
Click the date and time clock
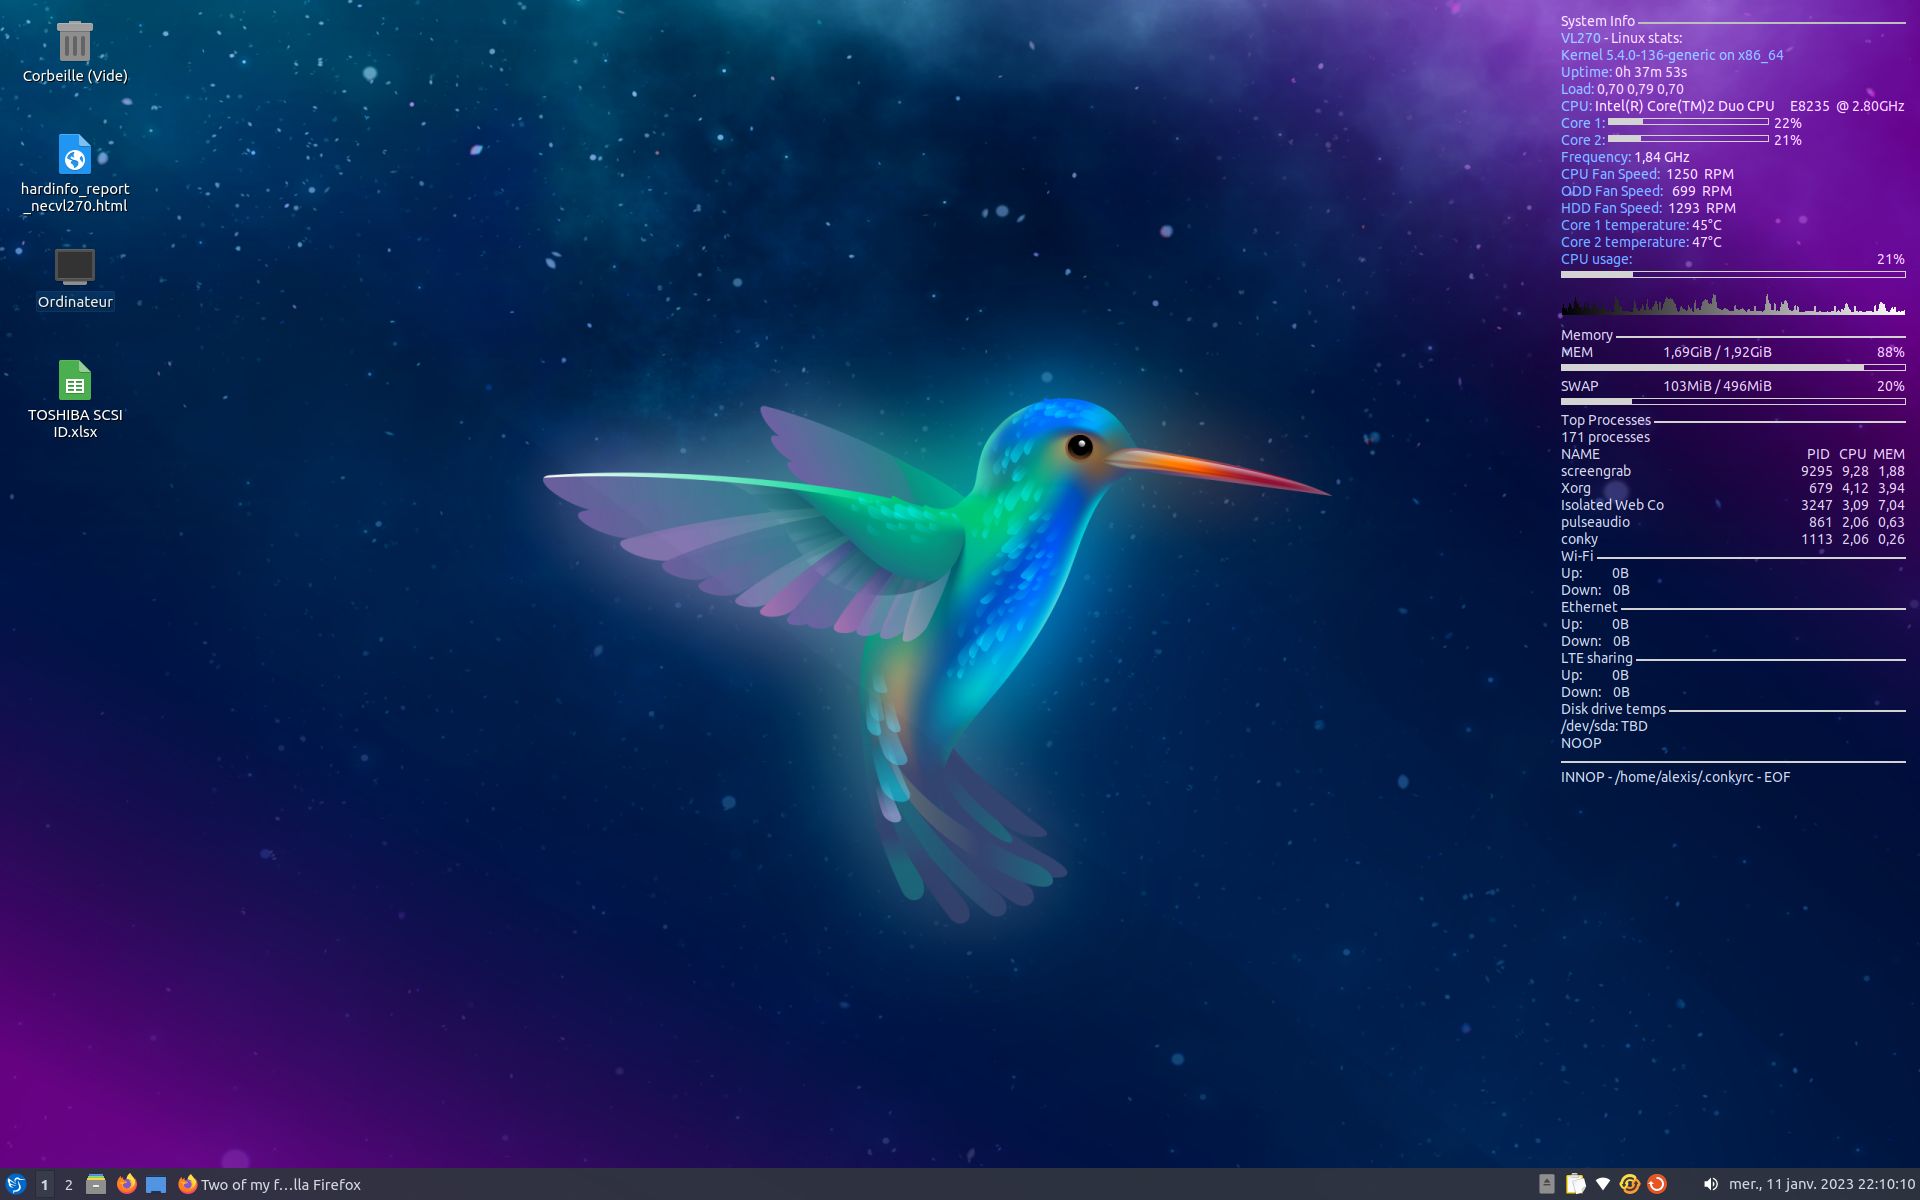1821,1184
